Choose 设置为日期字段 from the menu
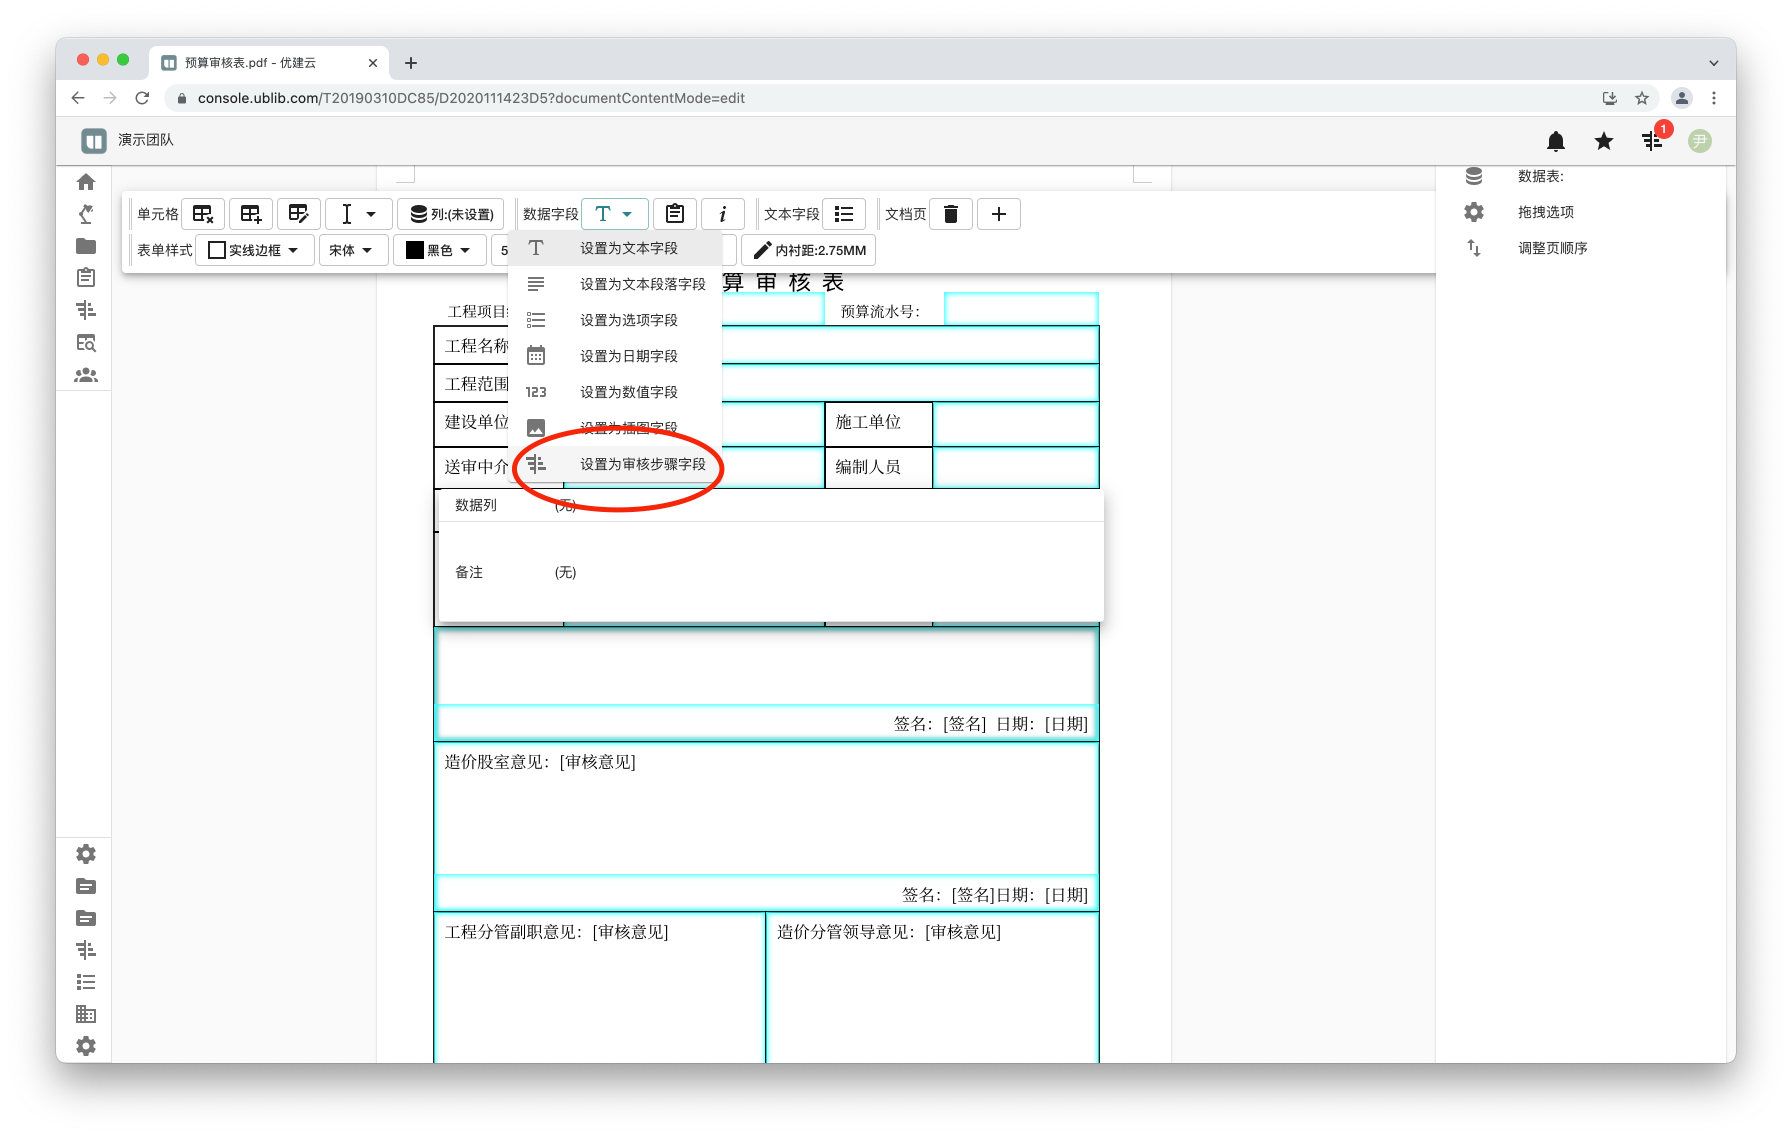The height and width of the screenshot is (1137, 1792). click(x=628, y=356)
